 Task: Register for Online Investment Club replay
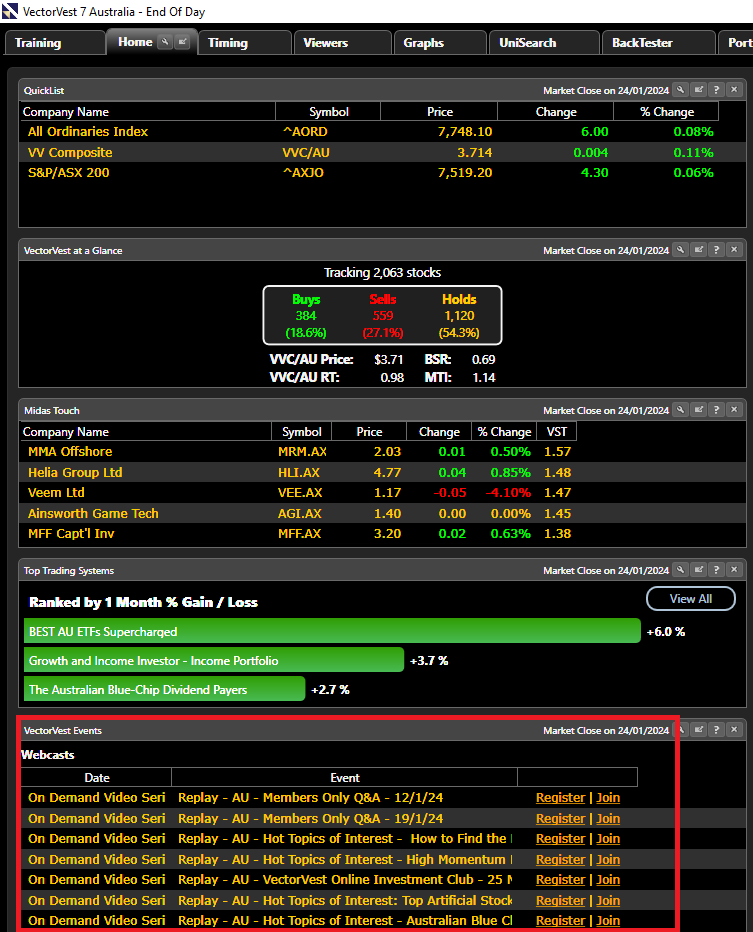click(560, 880)
